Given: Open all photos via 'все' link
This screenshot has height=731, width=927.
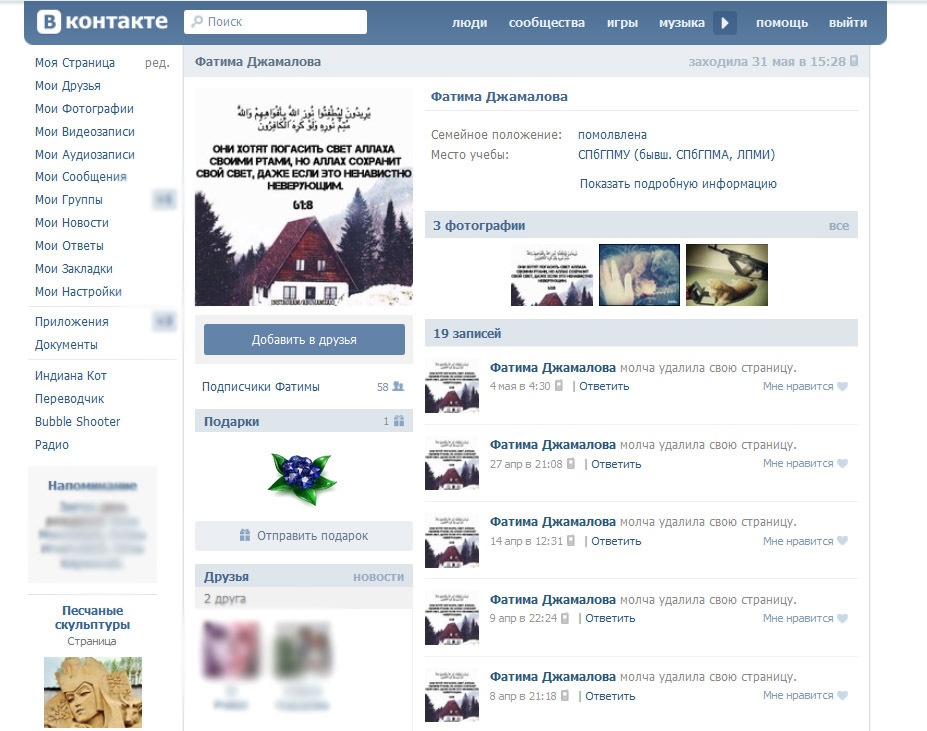Looking at the screenshot, I should coord(838,225).
